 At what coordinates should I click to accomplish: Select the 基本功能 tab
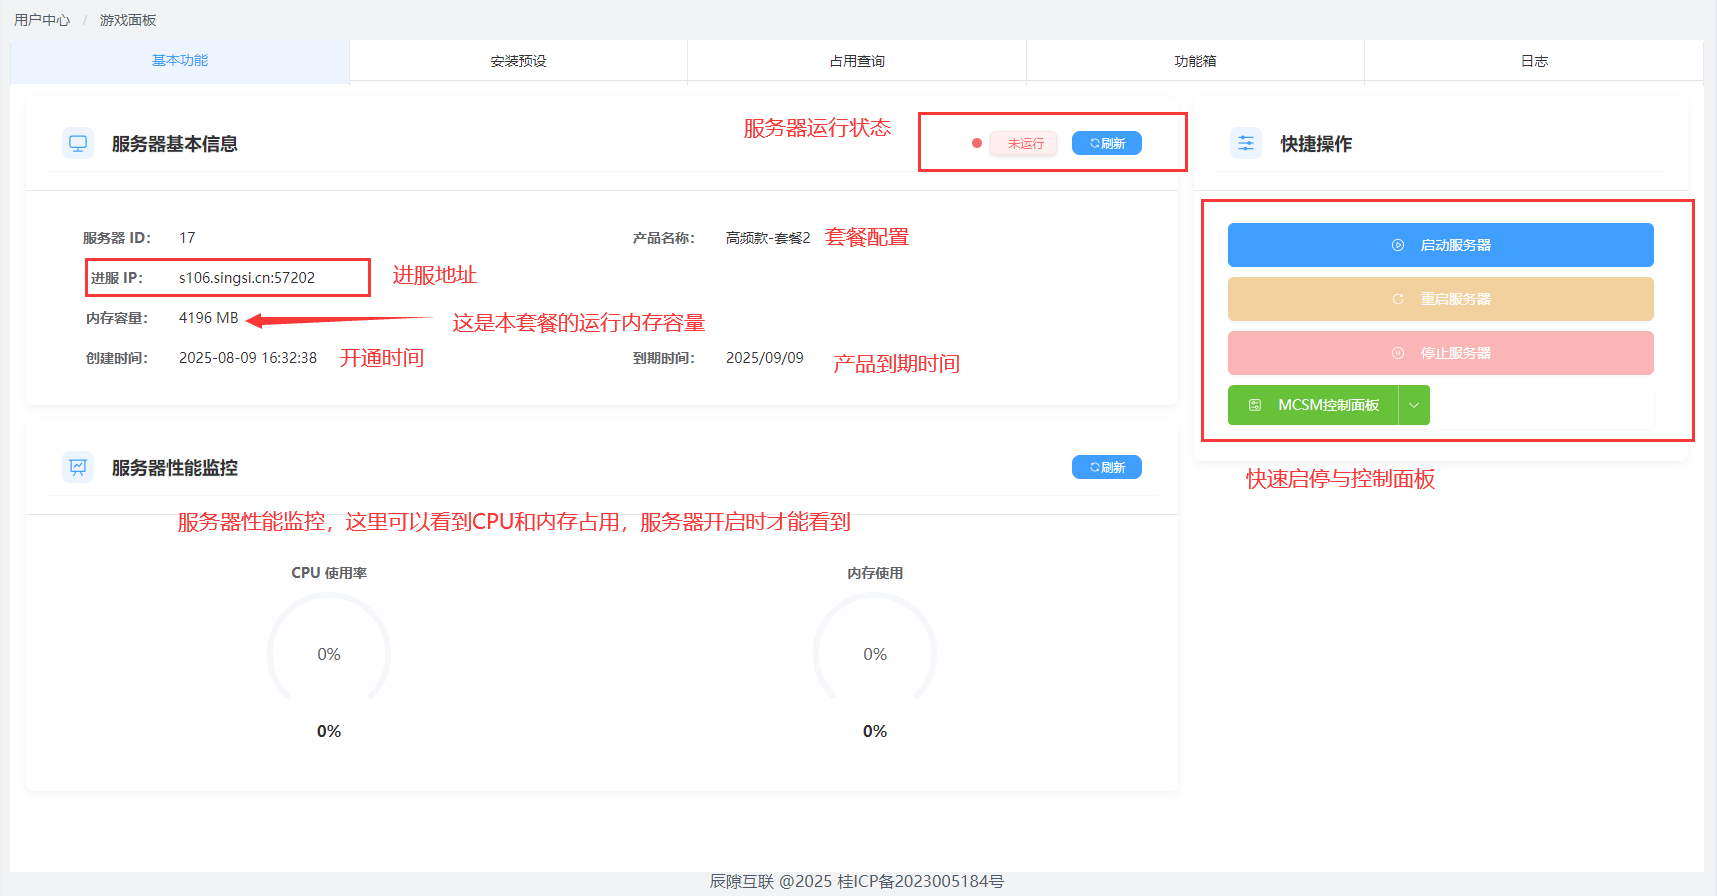pyautogui.click(x=180, y=61)
